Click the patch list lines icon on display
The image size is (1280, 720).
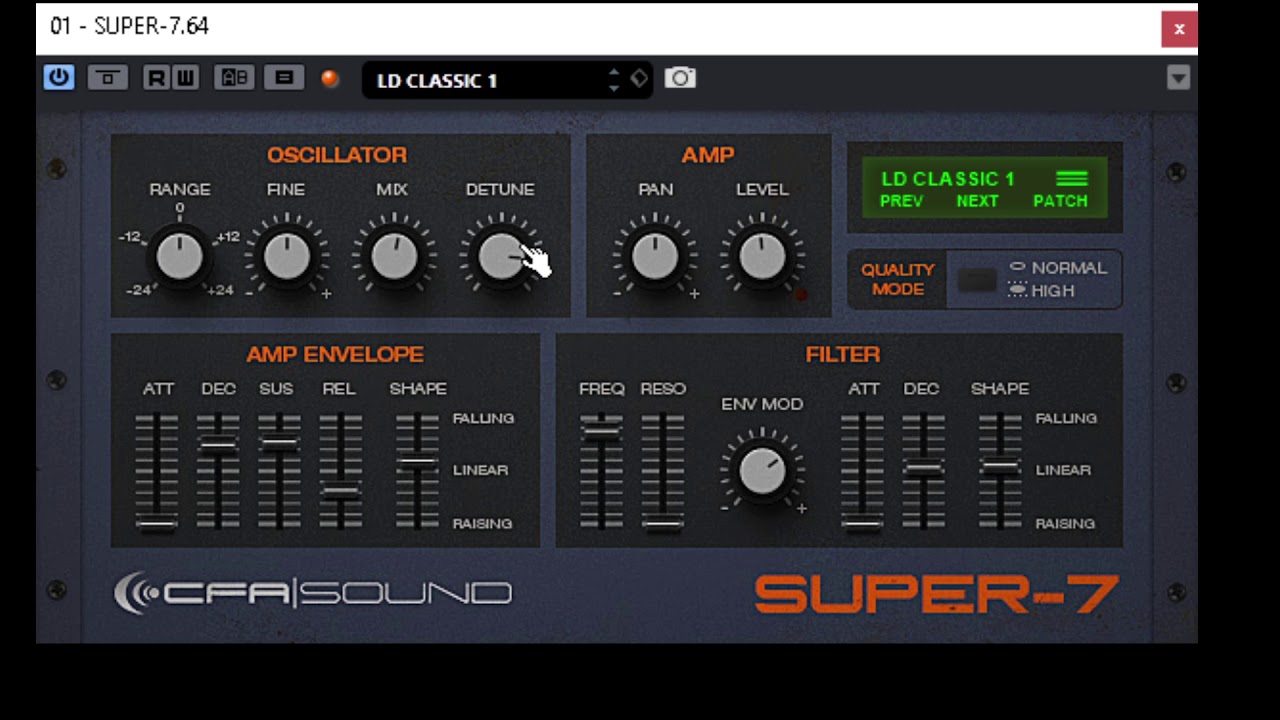(1071, 179)
